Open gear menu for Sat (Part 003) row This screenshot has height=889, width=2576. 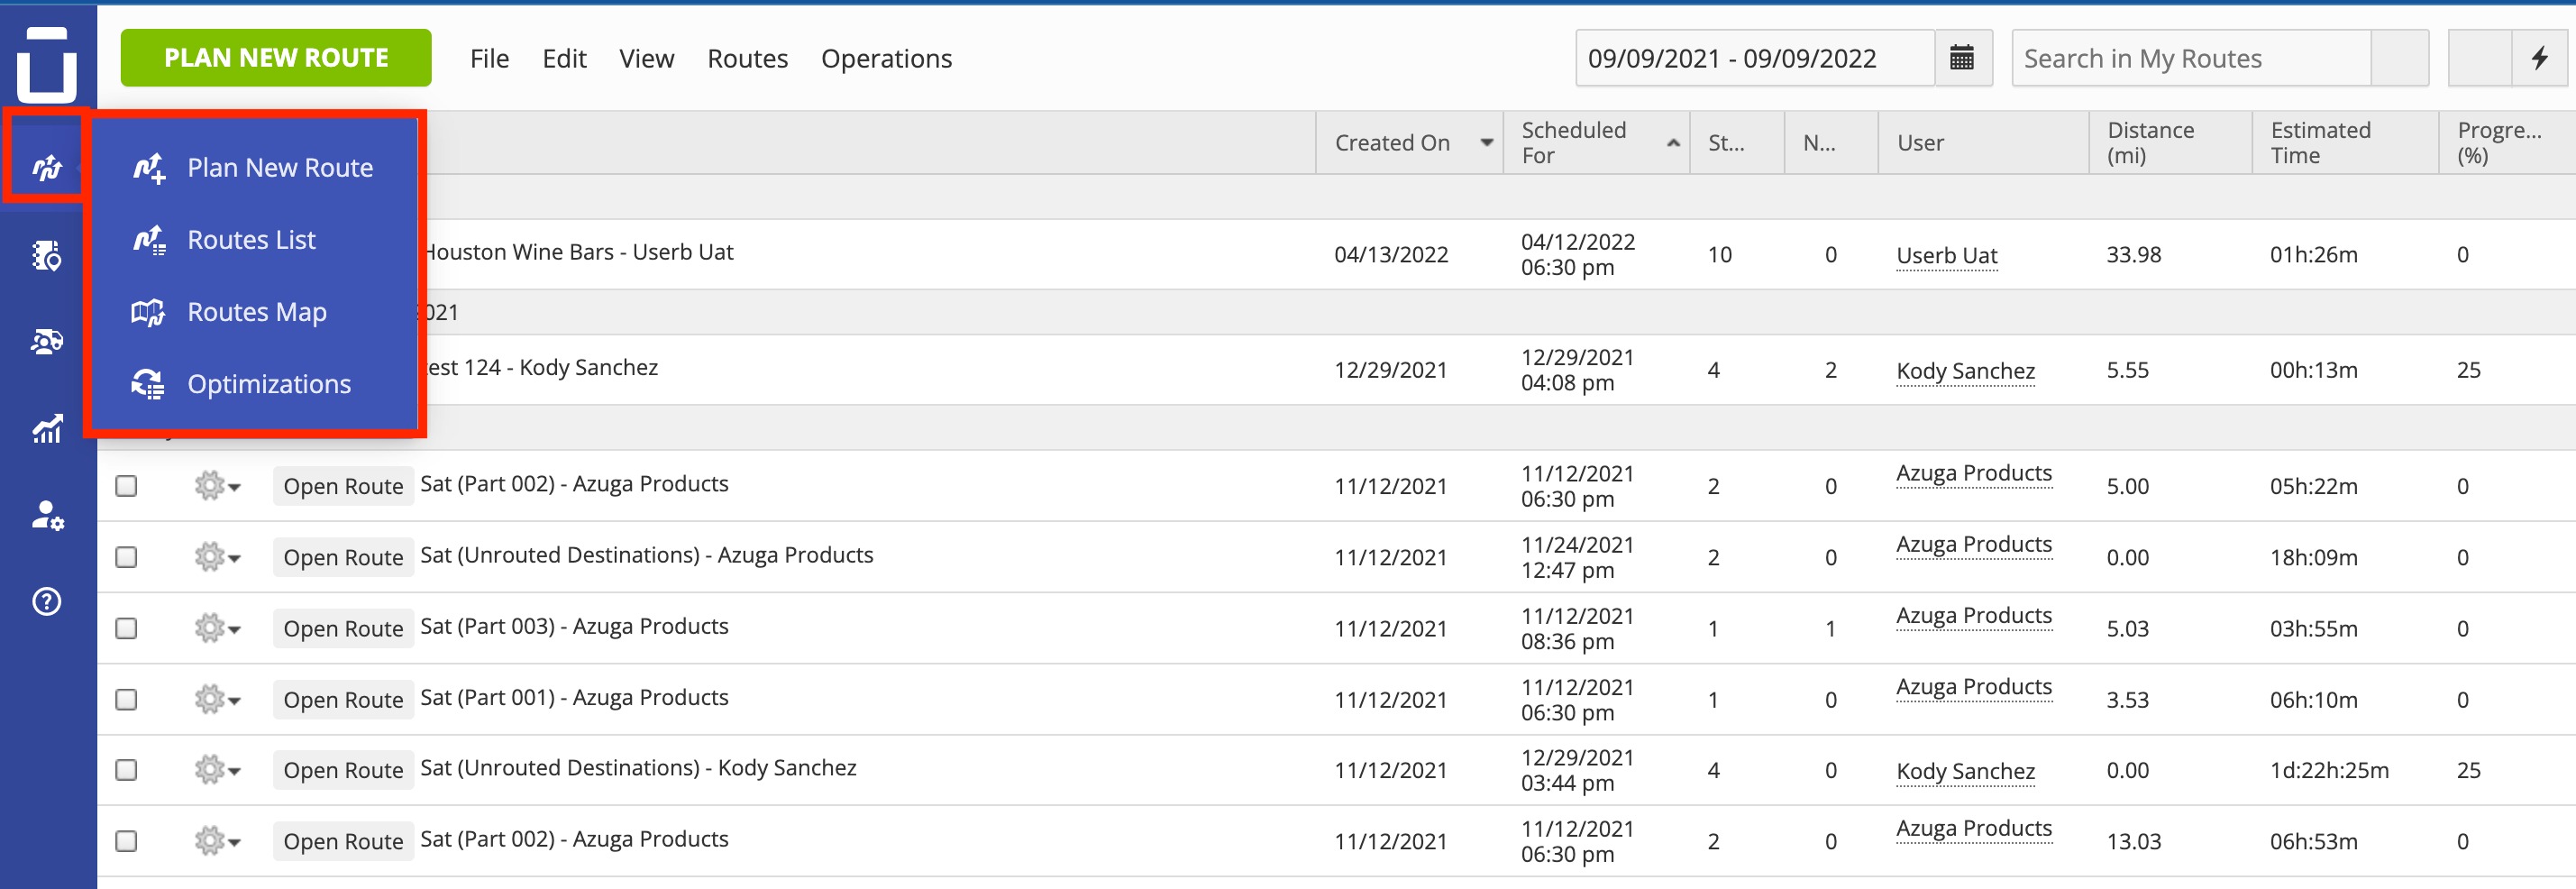[217, 628]
